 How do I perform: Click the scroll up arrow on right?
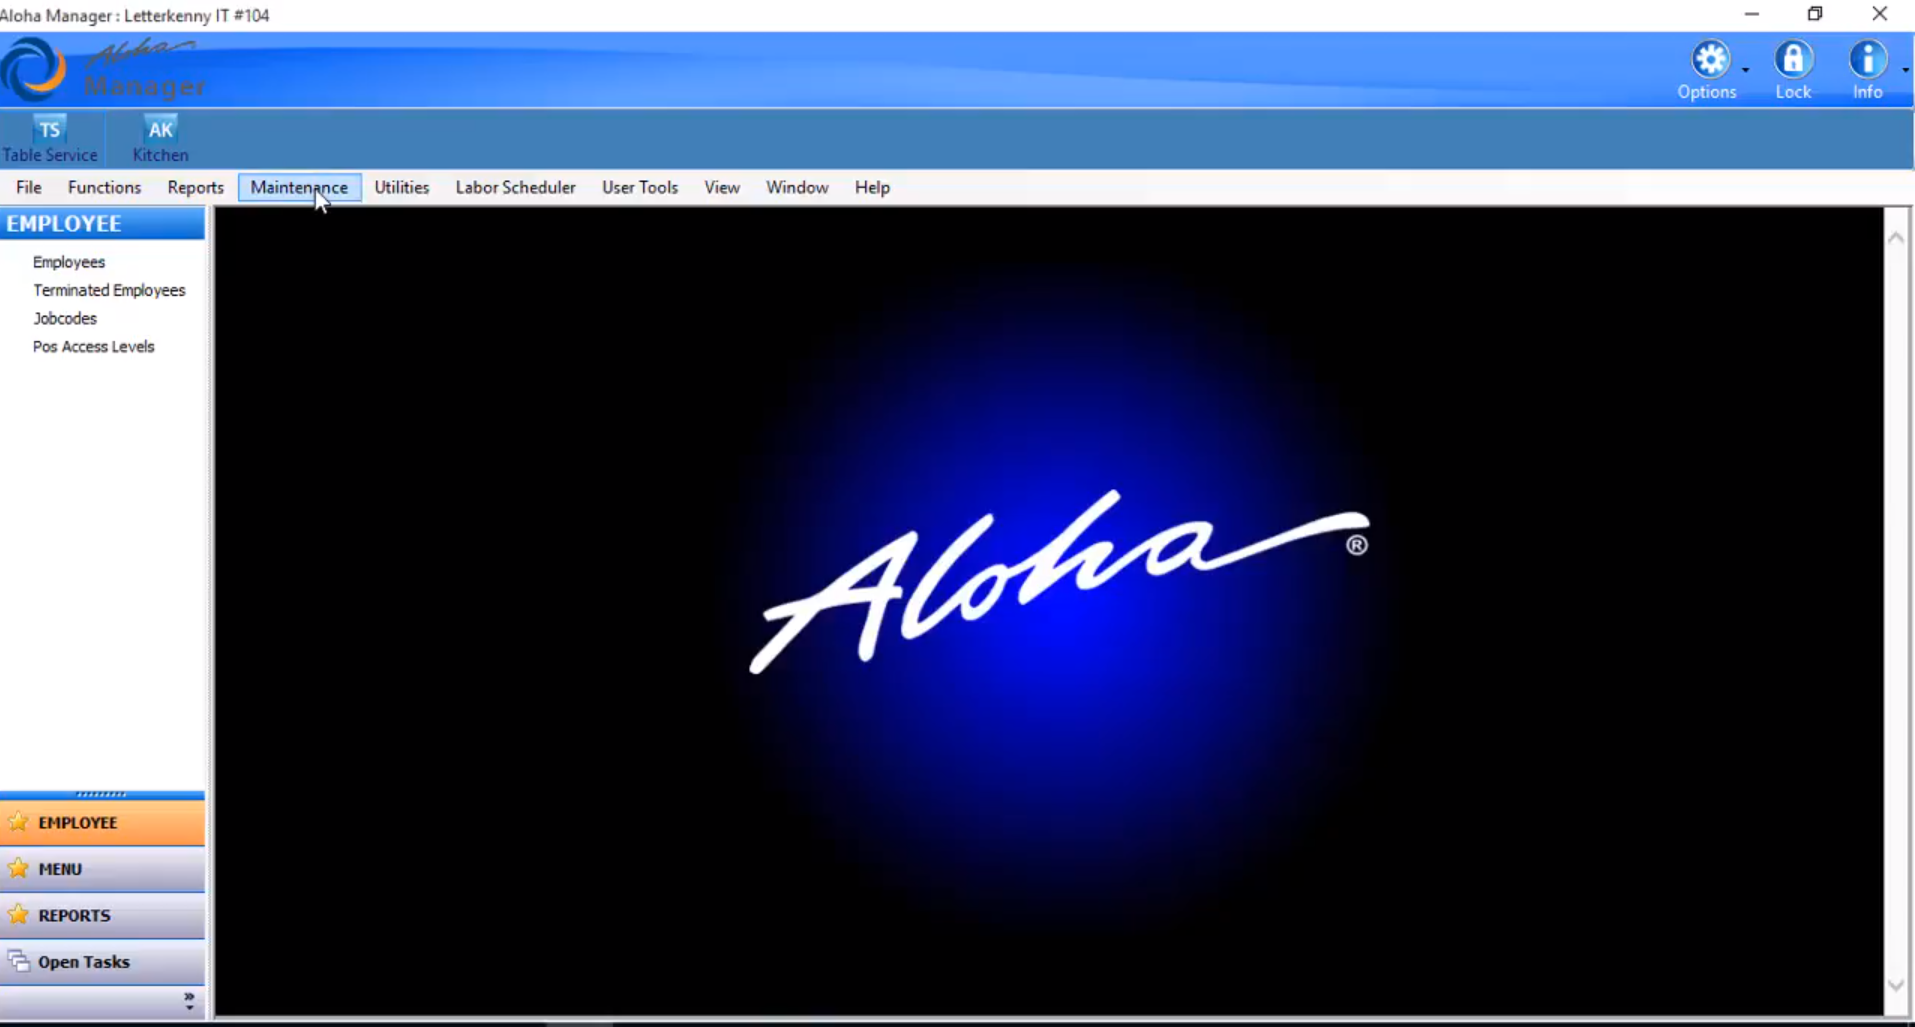pos(1896,238)
